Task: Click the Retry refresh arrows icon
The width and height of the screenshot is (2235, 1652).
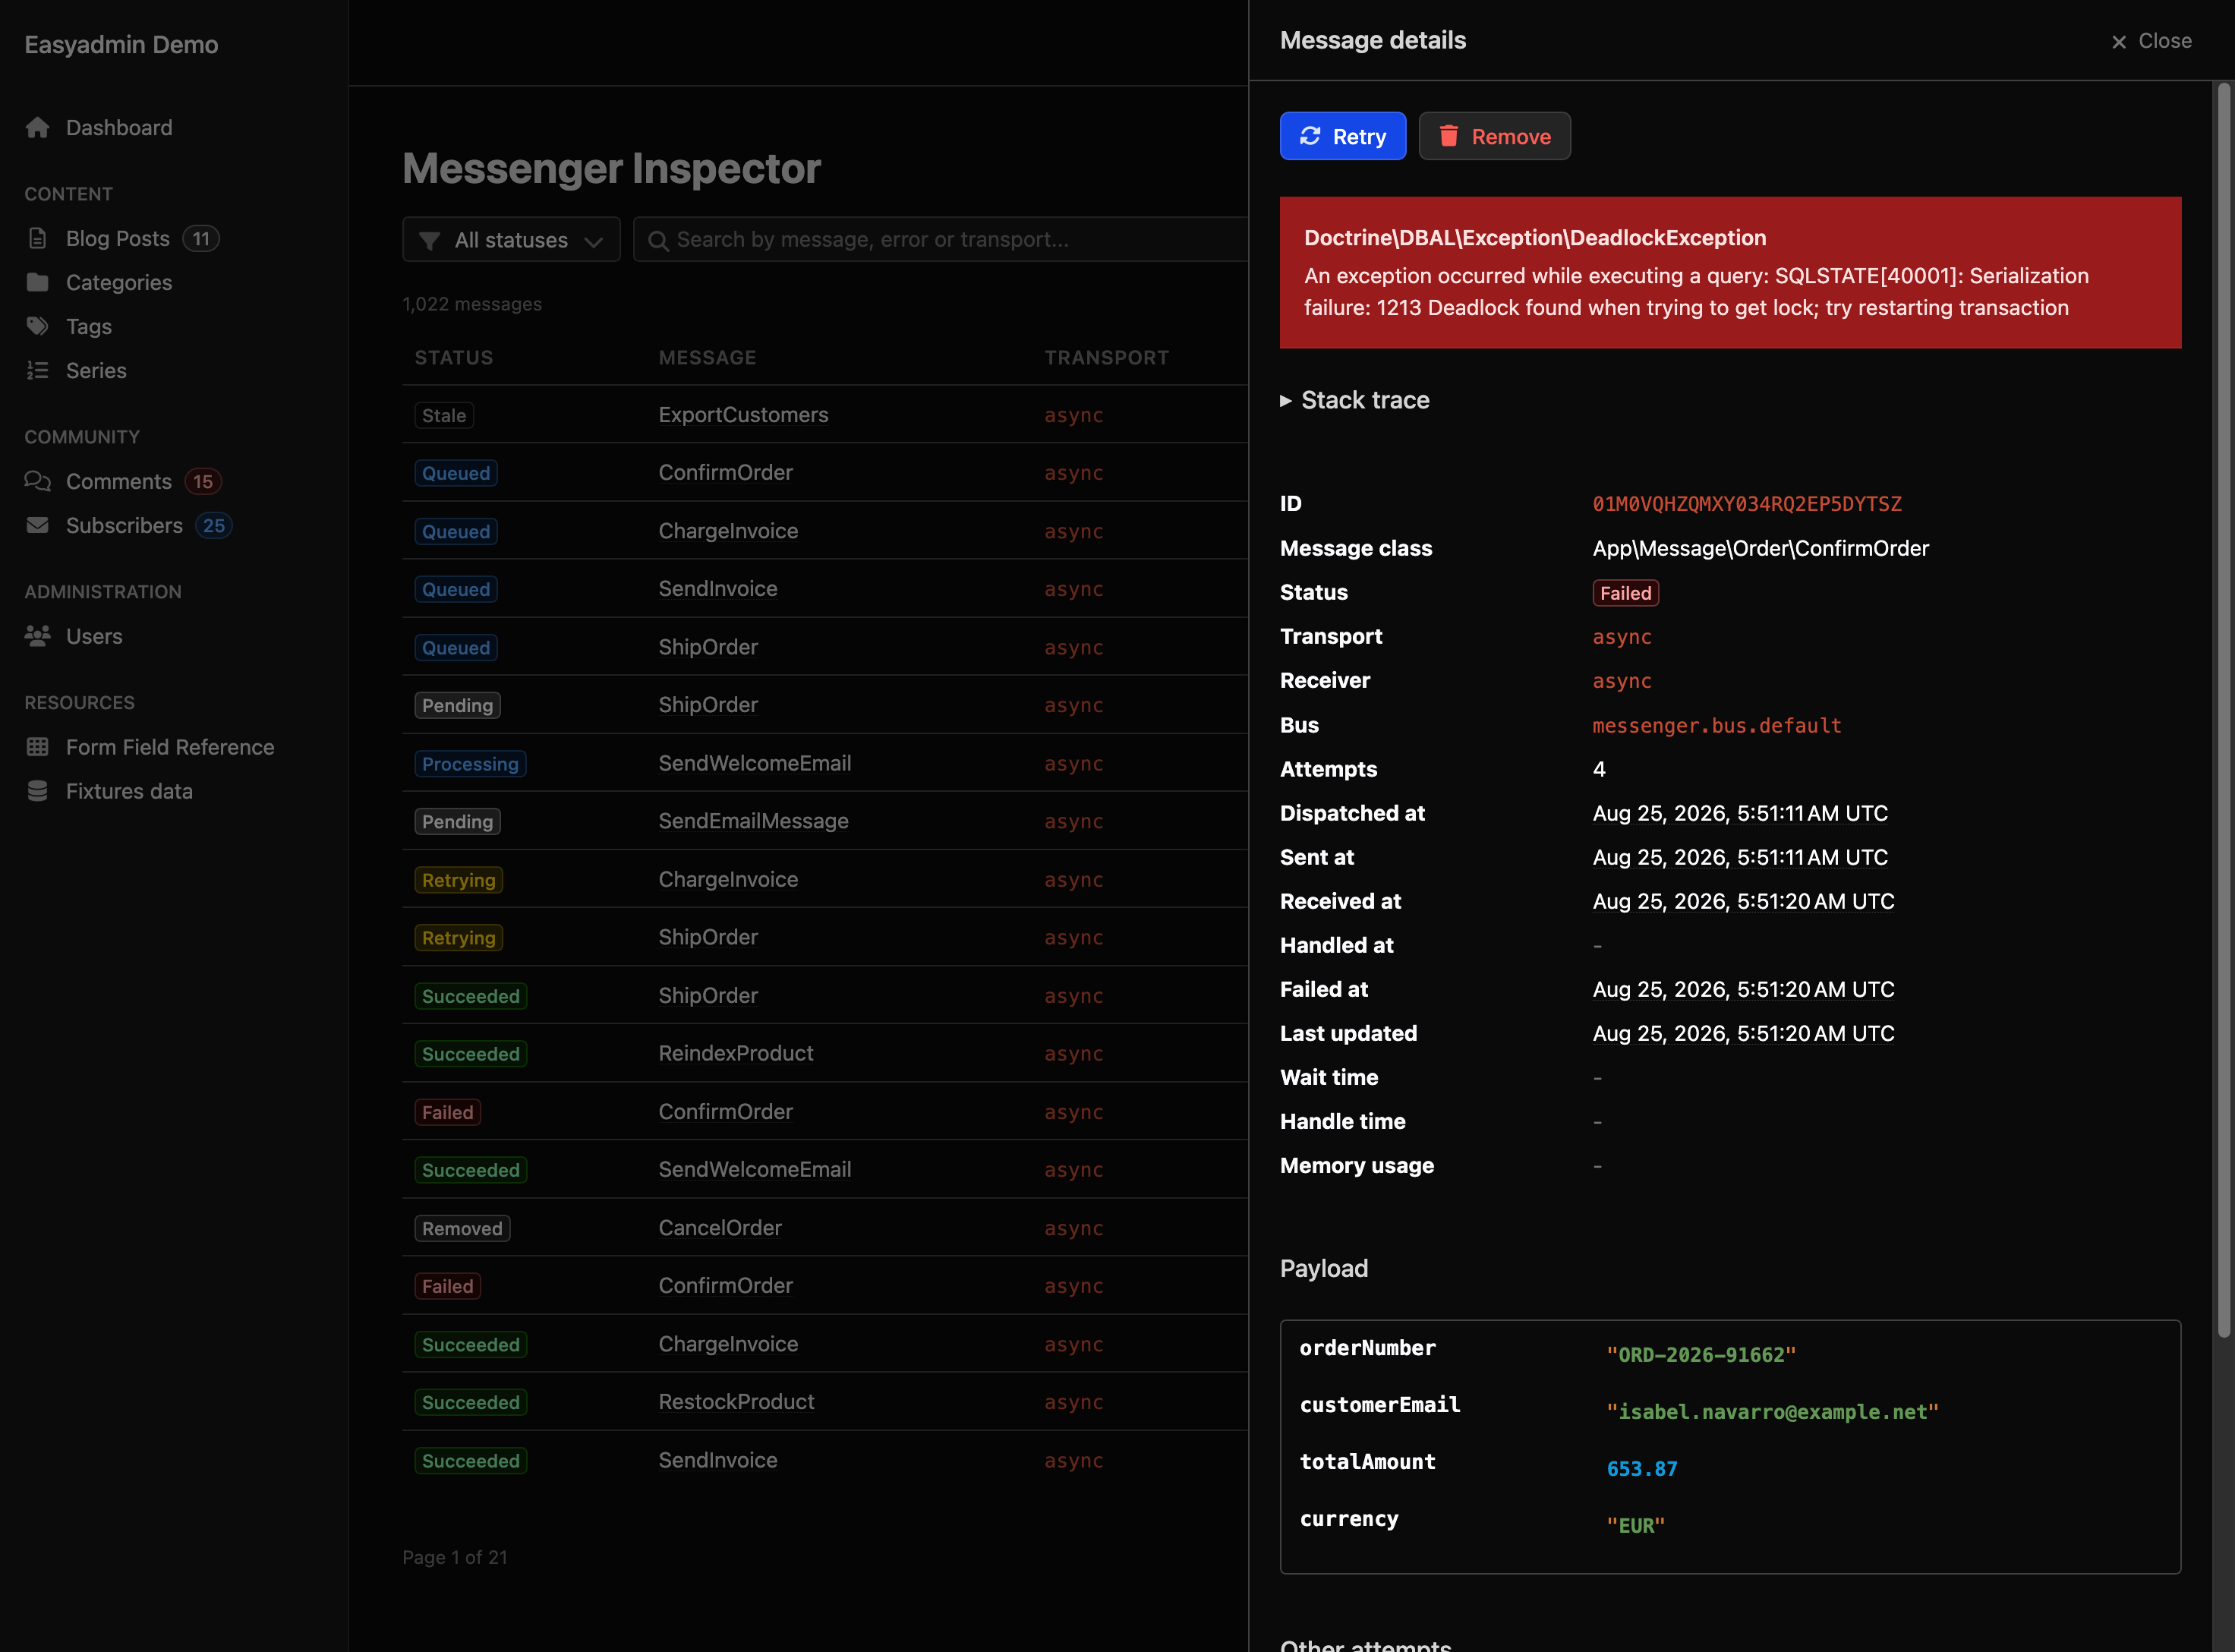Action: coord(1310,136)
